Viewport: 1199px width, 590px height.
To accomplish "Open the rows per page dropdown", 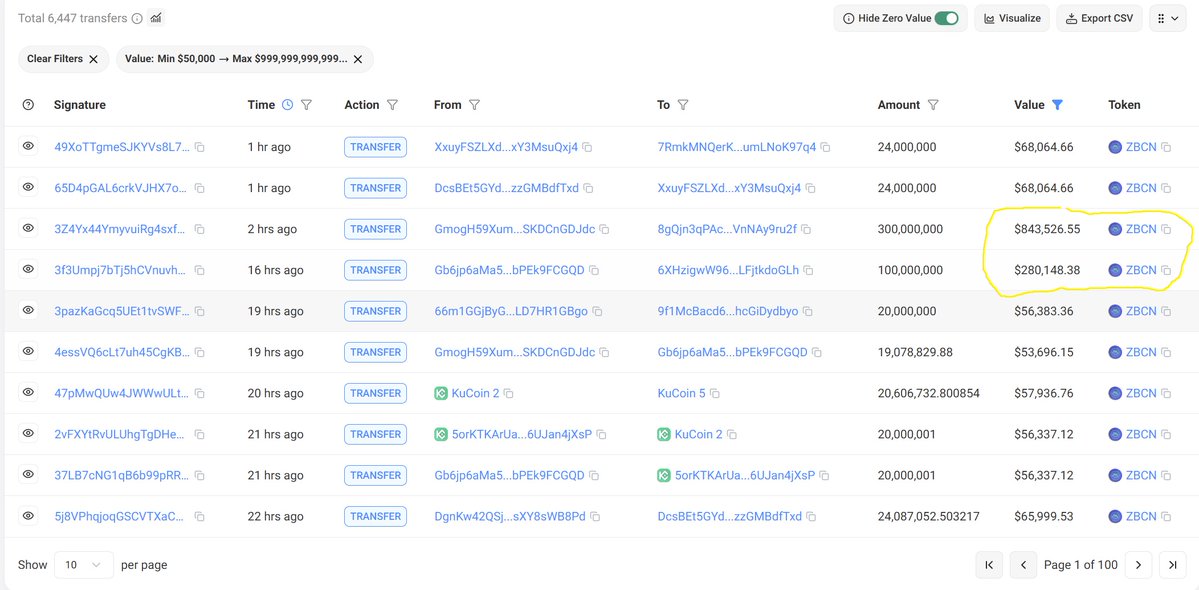I will [x=84, y=565].
